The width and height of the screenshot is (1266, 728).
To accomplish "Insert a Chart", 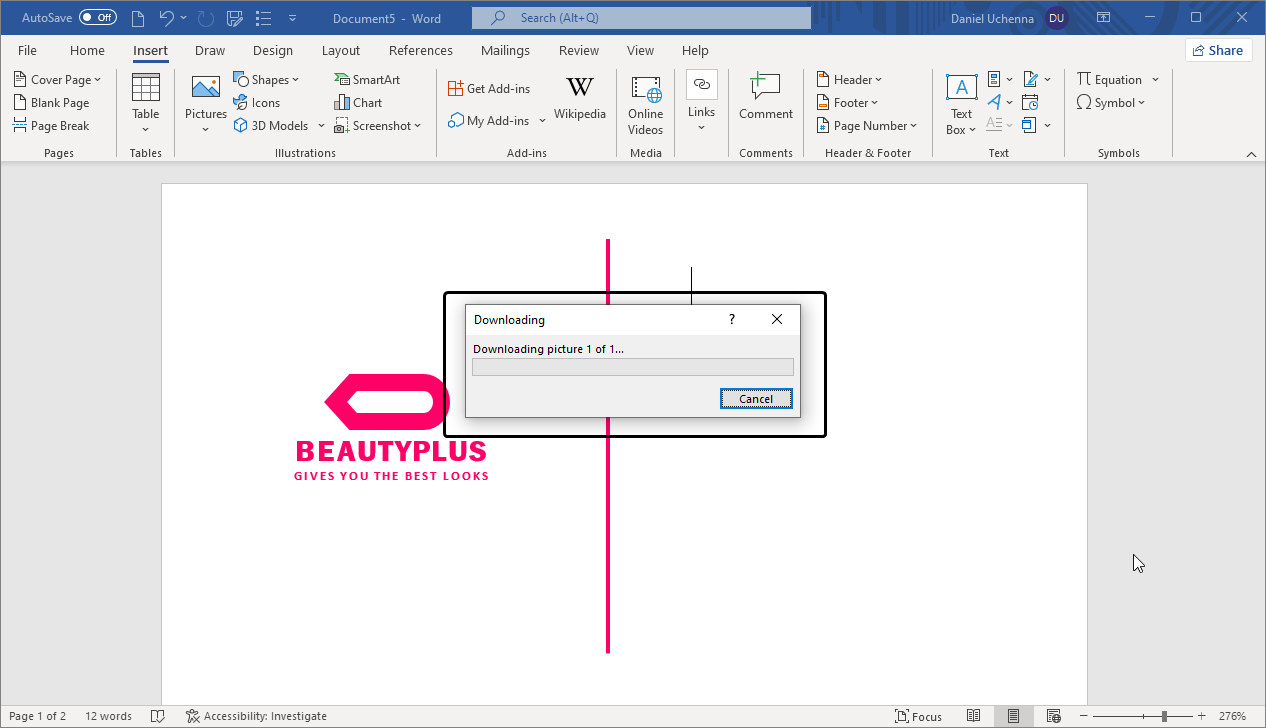I will click(x=358, y=103).
